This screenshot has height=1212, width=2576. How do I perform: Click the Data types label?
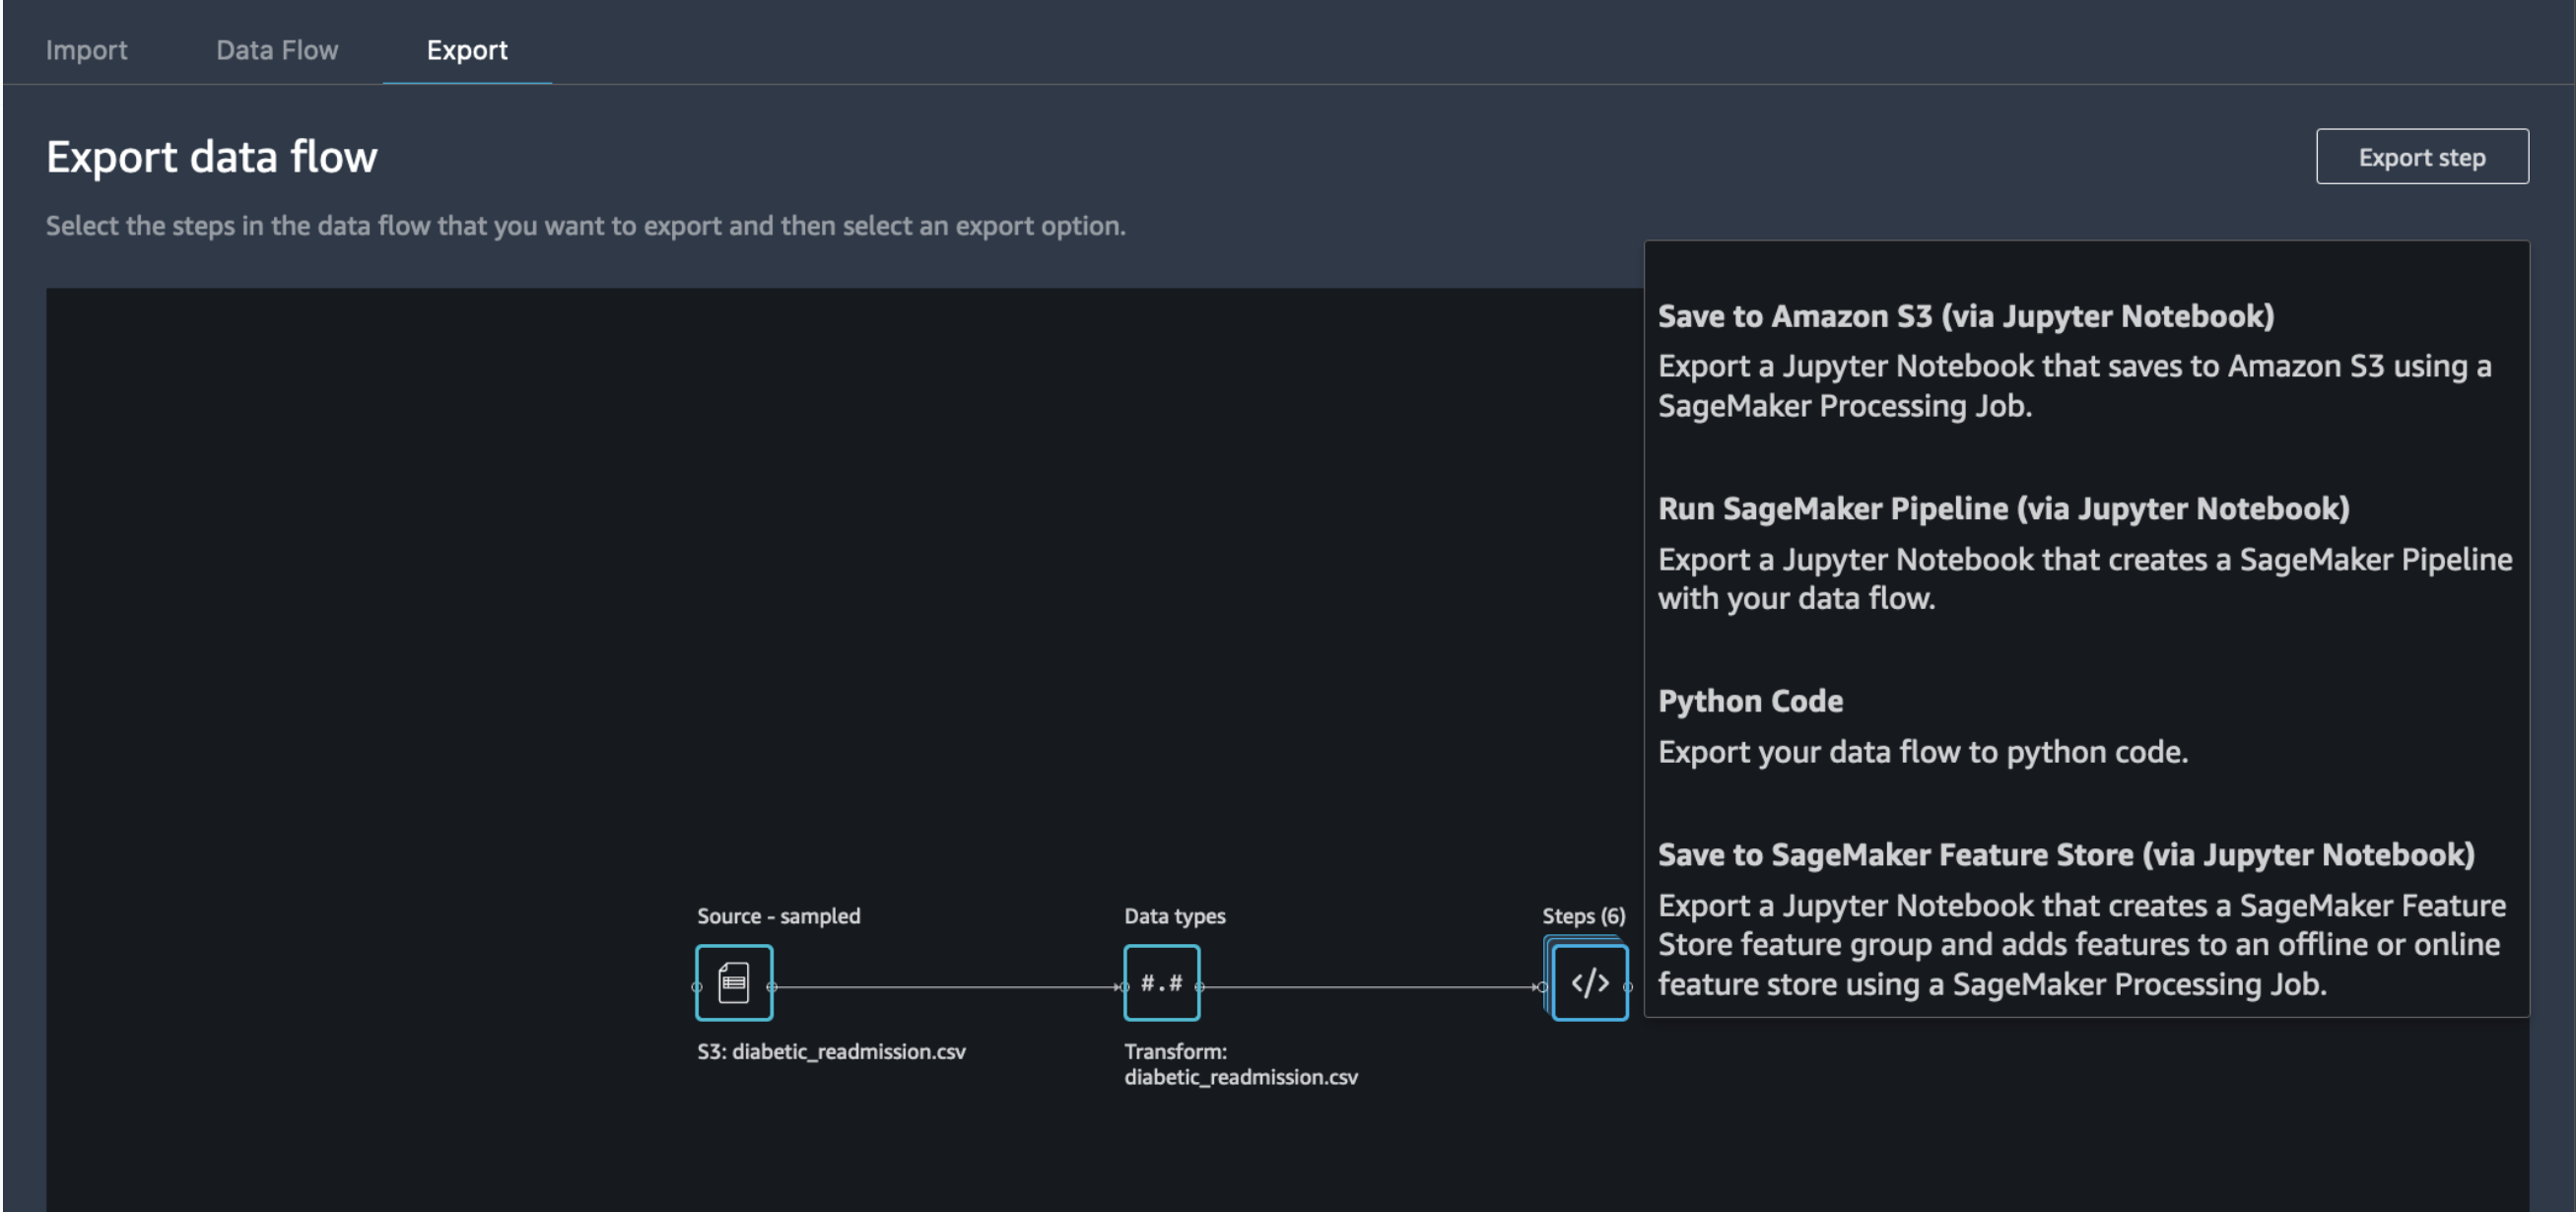[1174, 916]
